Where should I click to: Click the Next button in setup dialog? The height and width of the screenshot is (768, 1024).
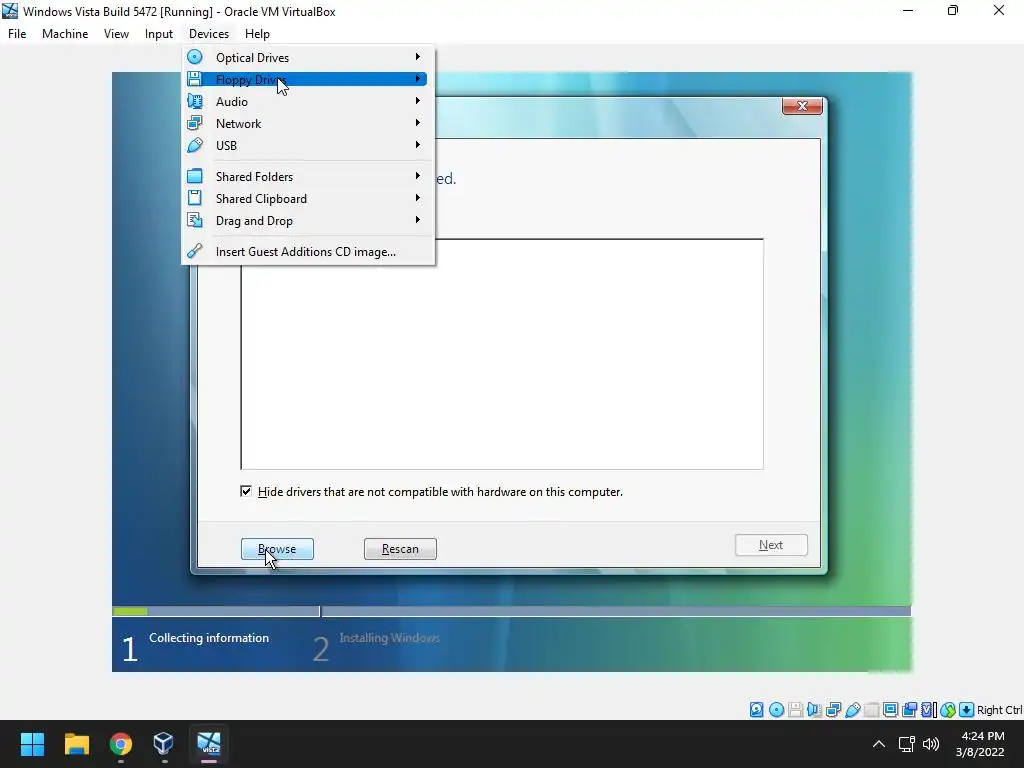[771, 545]
